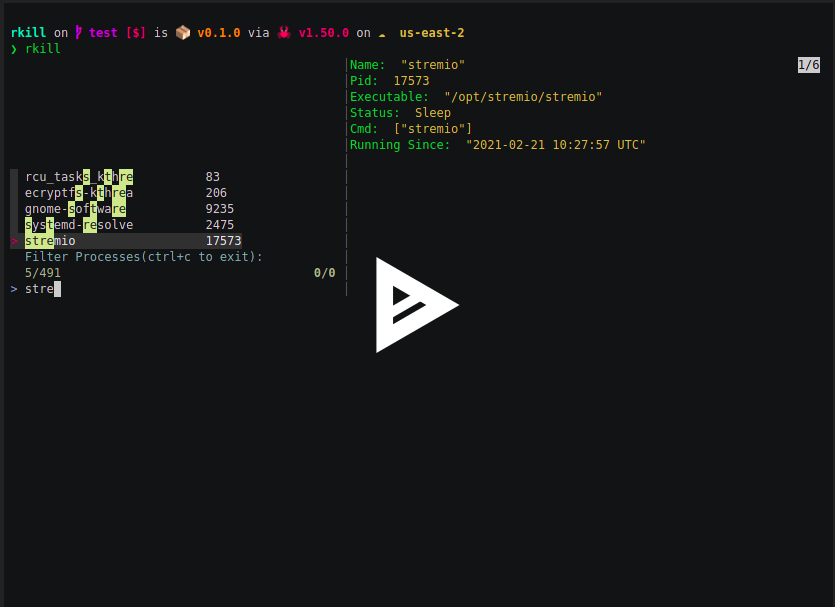This screenshot has width=835, height=607.
Task: Click the PID 206 value
Action: click(216, 193)
